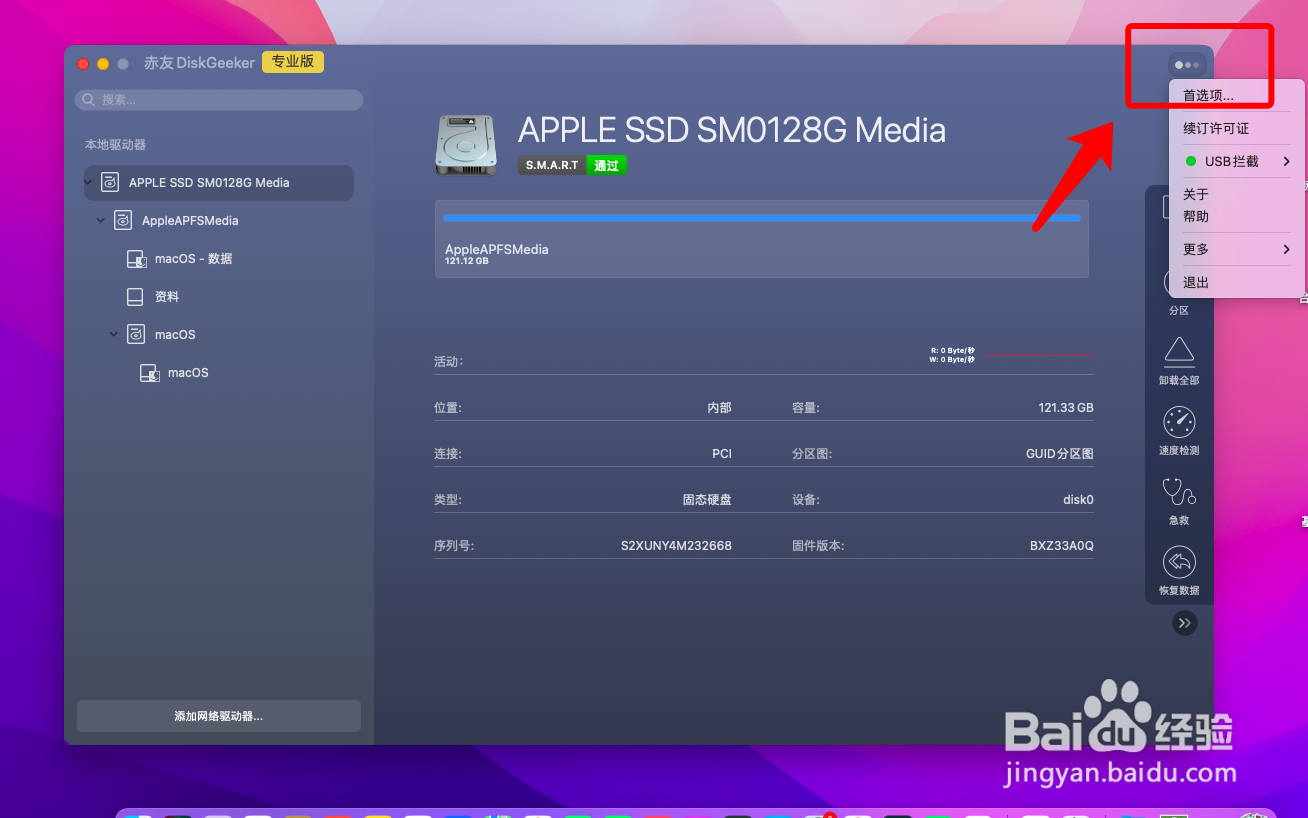Image resolution: width=1308 pixels, height=818 pixels.
Task: Click the 专业版 edition badge
Action: [293, 62]
